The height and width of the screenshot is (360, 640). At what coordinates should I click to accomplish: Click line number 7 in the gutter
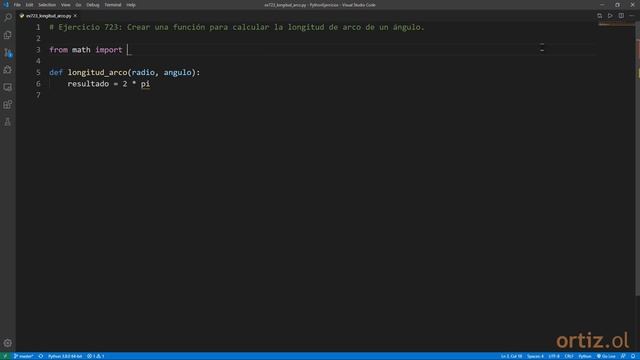click(x=38, y=95)
